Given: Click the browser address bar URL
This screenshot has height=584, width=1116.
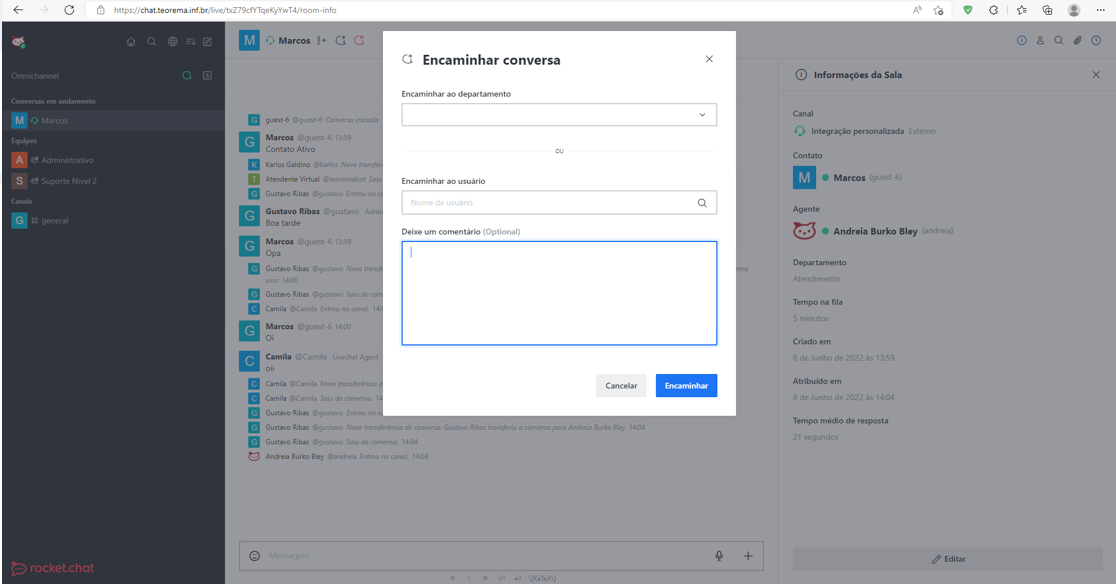Looking at the screenshot, I should [x=225, y=10].
